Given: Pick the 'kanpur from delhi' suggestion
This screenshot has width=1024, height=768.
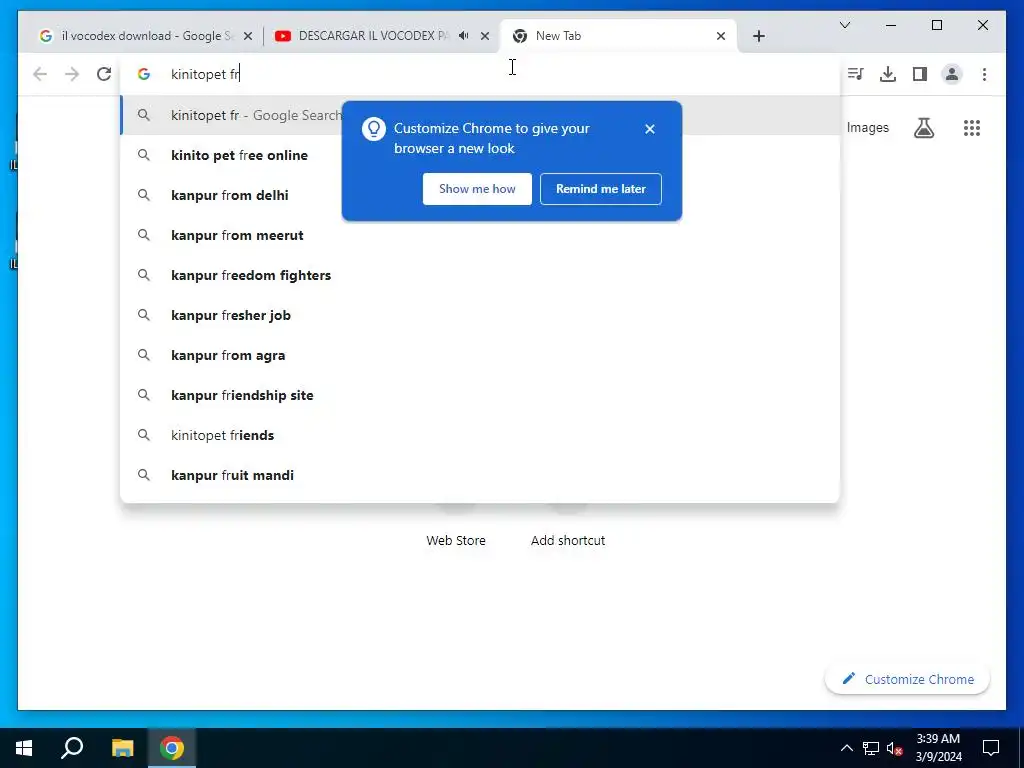Looking at the screenshot, I should (479, 195).
